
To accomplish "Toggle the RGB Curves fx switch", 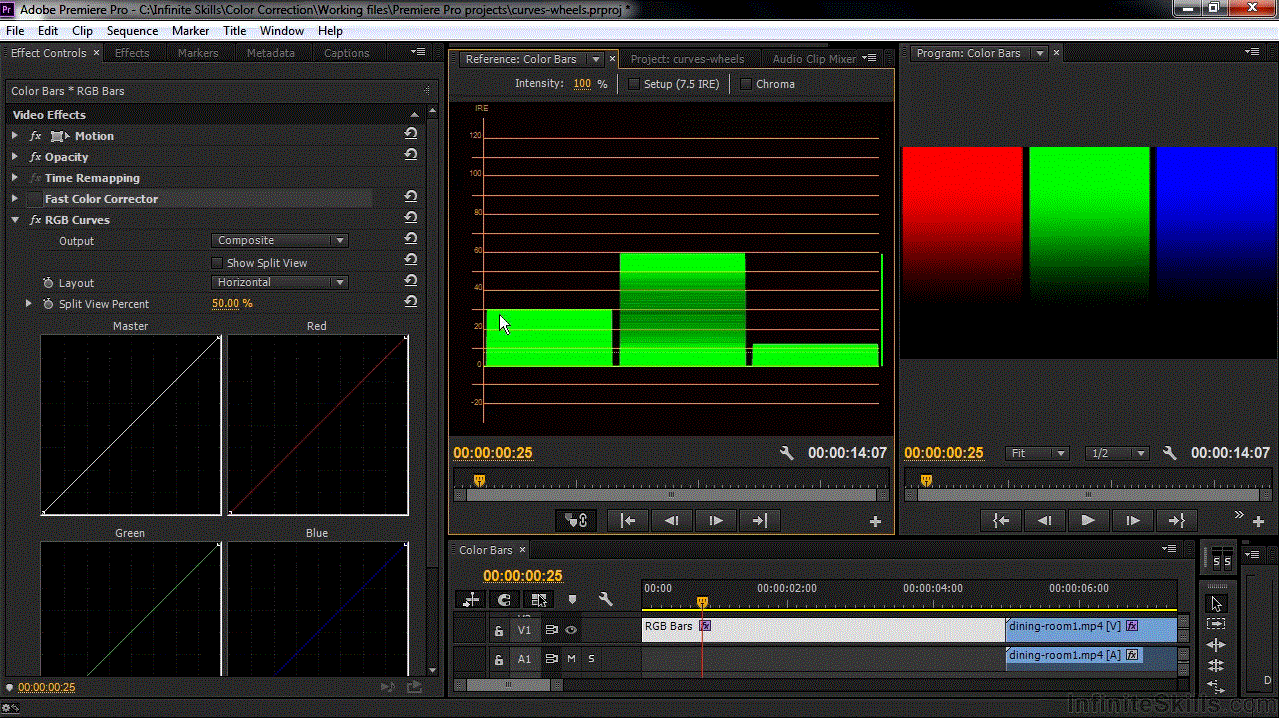I will point(36,220).
